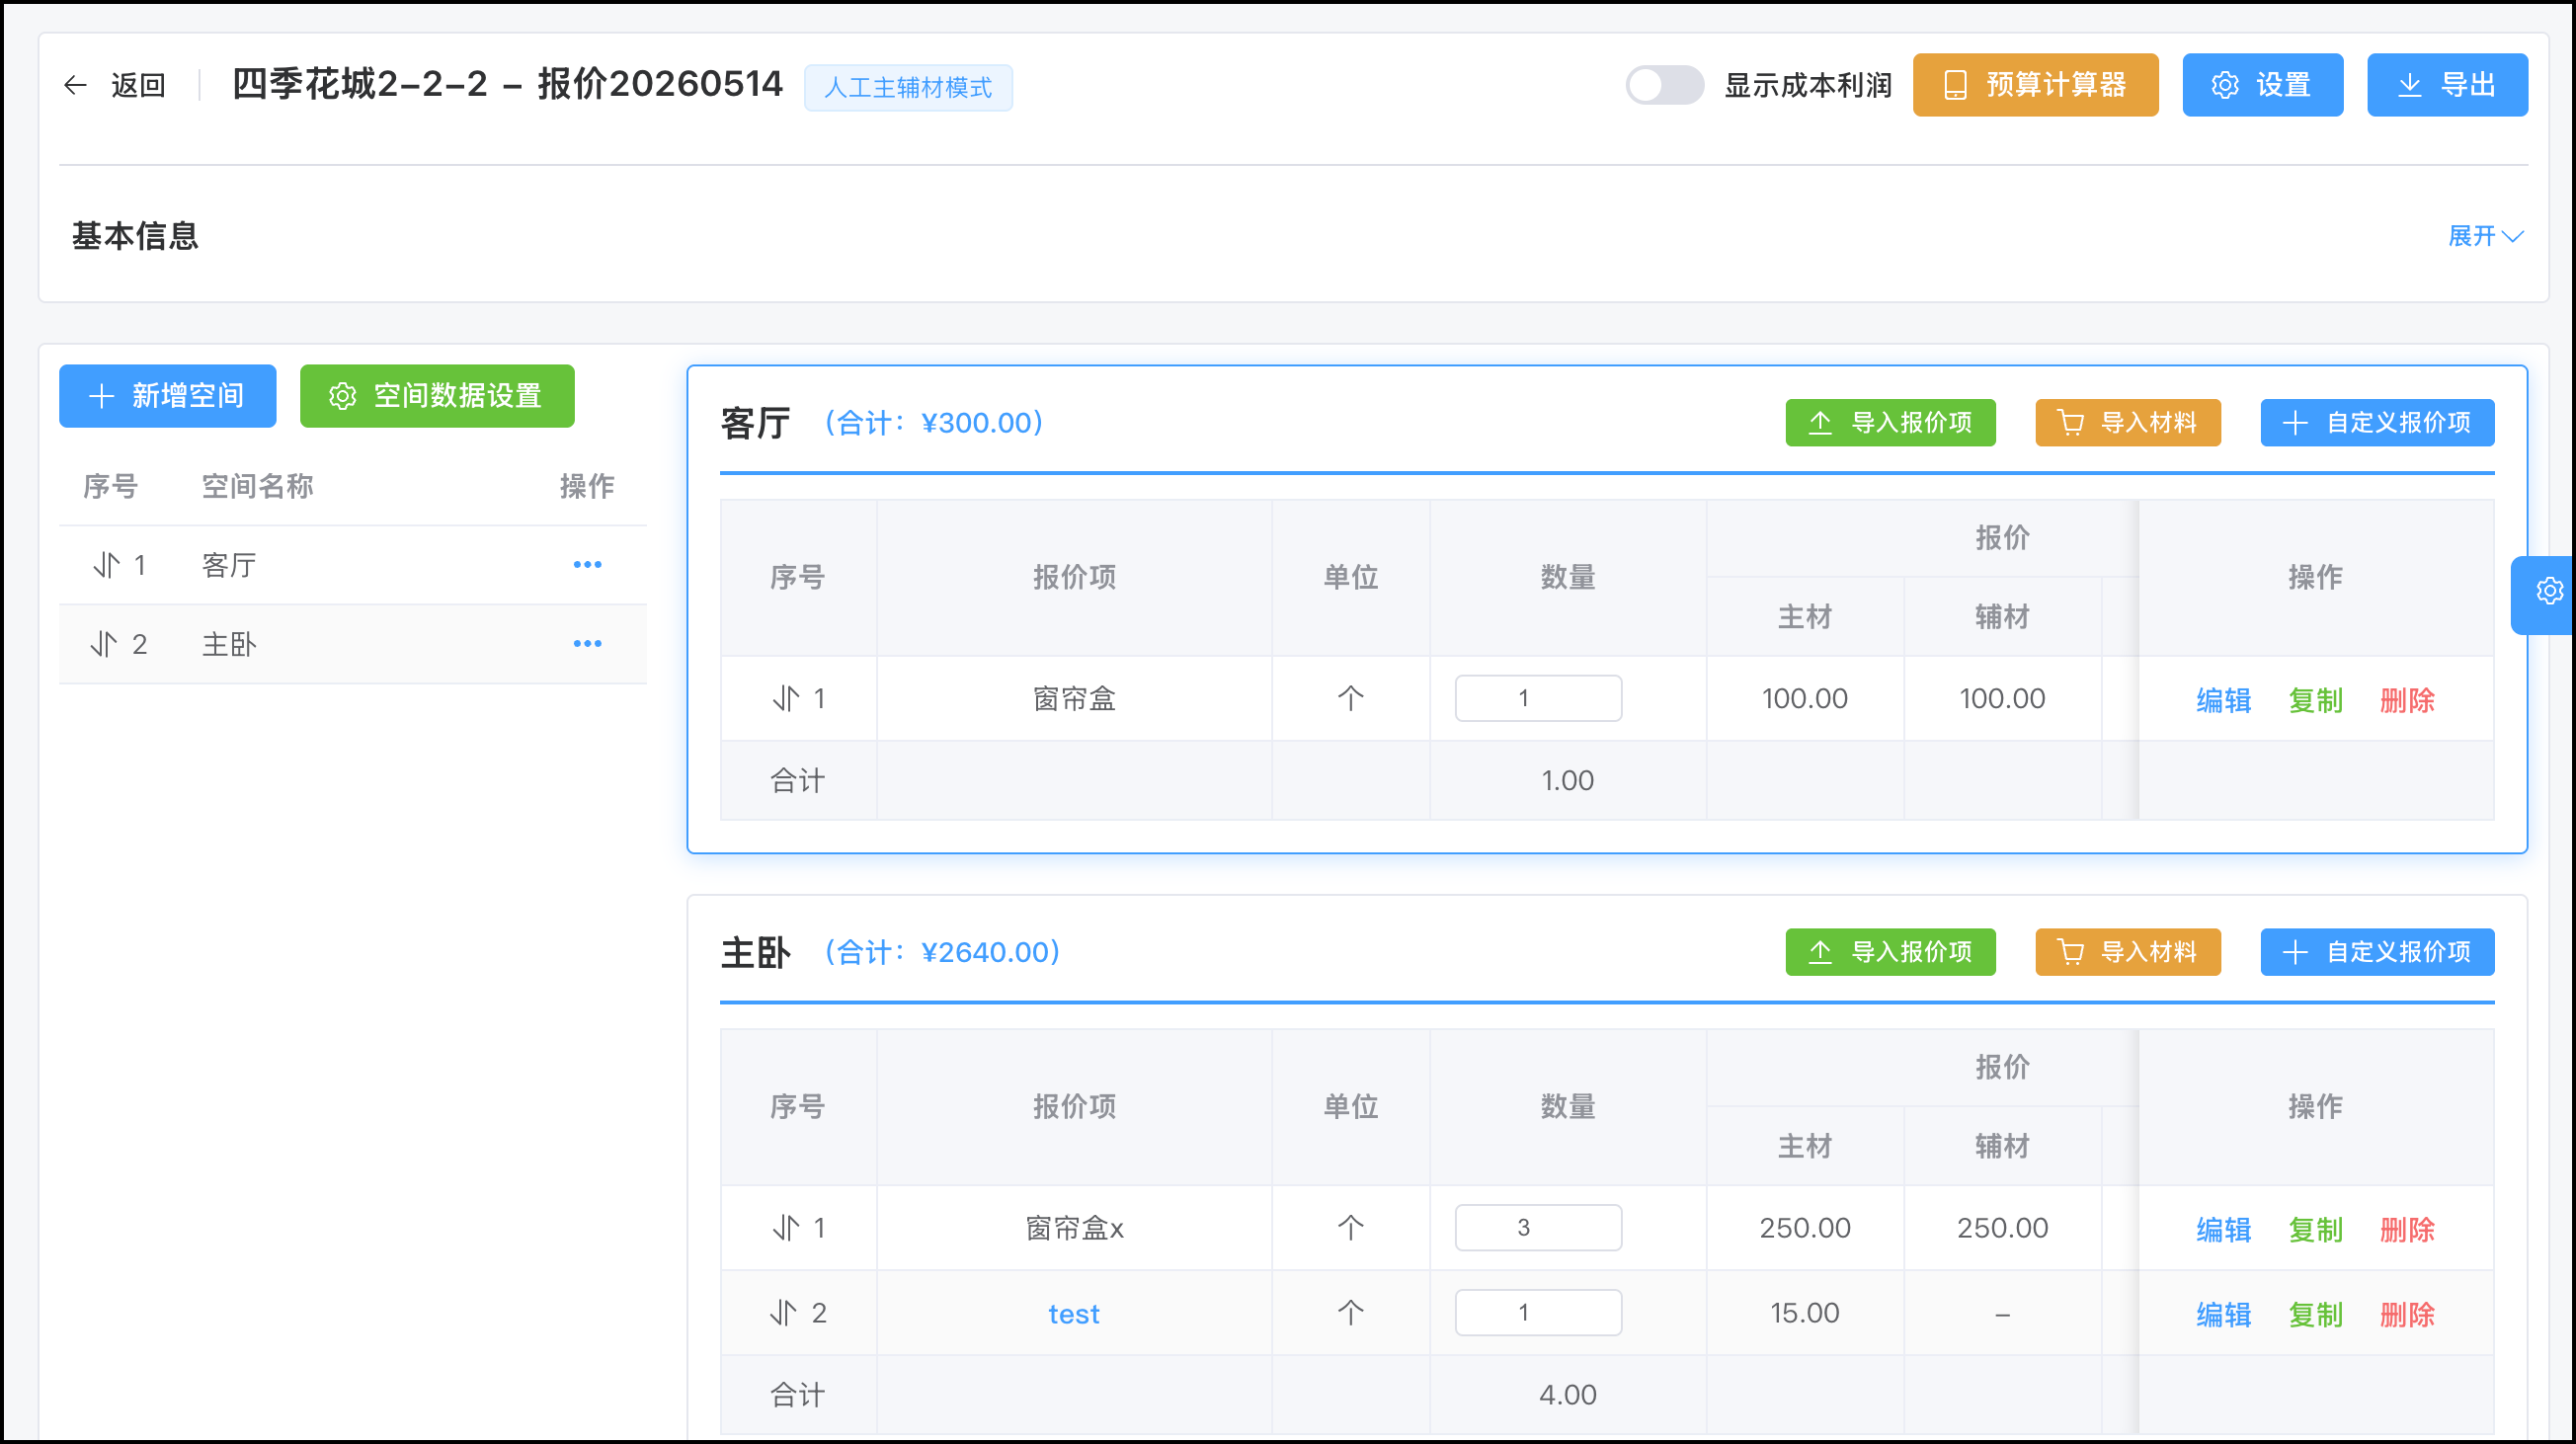Click the quantity input for test row

pyautogui.click(x=1538, y=1312)
